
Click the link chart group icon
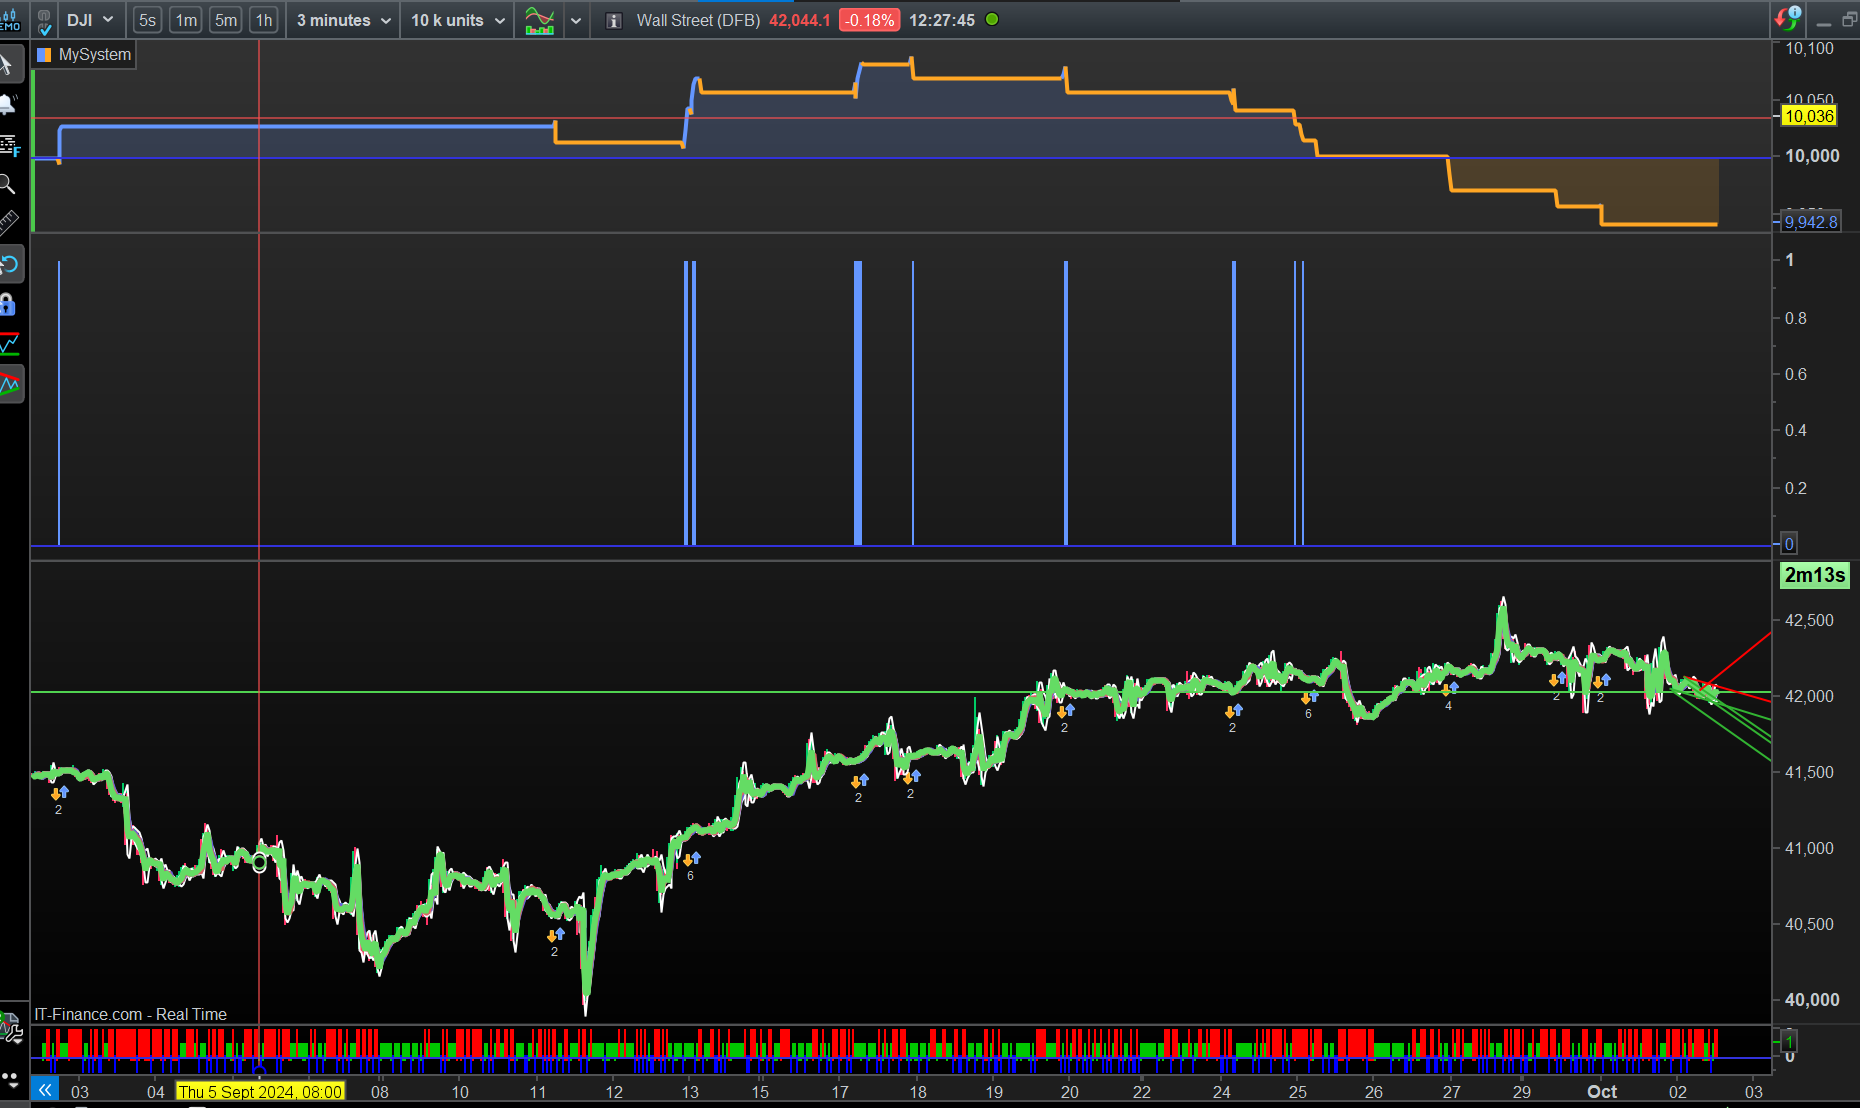[44, 21]
